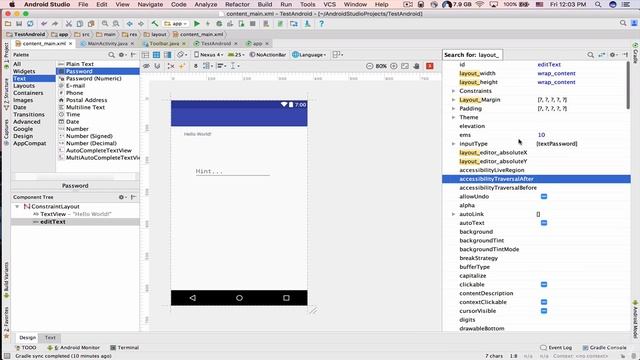Viewport: 640px width, 360px height.
Task: Open the Navigate menu
Action: (150, 4)
